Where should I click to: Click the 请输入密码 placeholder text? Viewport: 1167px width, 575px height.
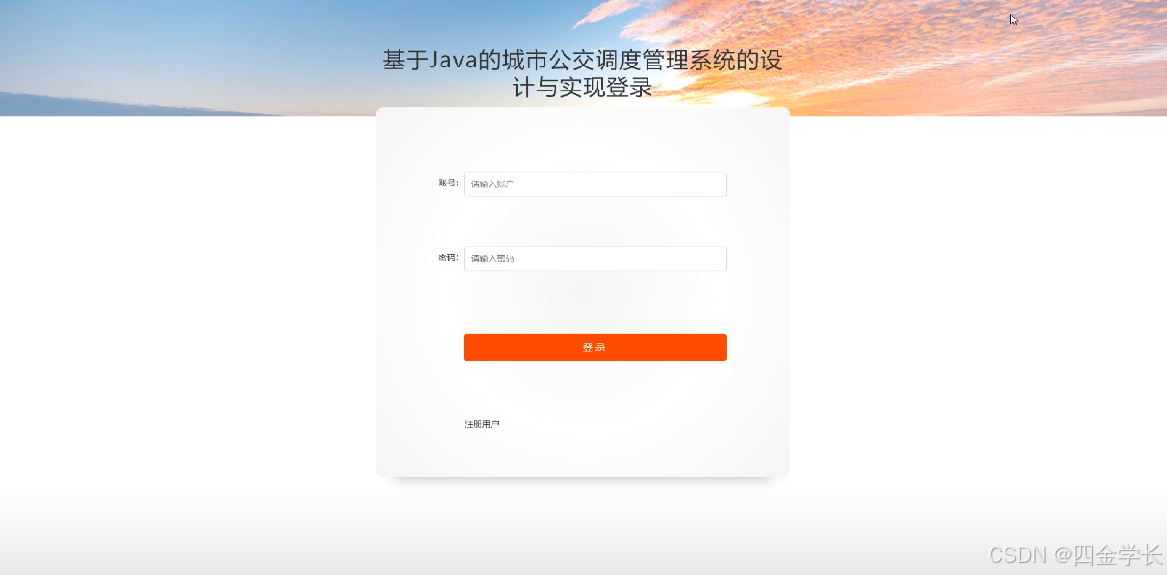pyautogui.click(x=492, y=259)
